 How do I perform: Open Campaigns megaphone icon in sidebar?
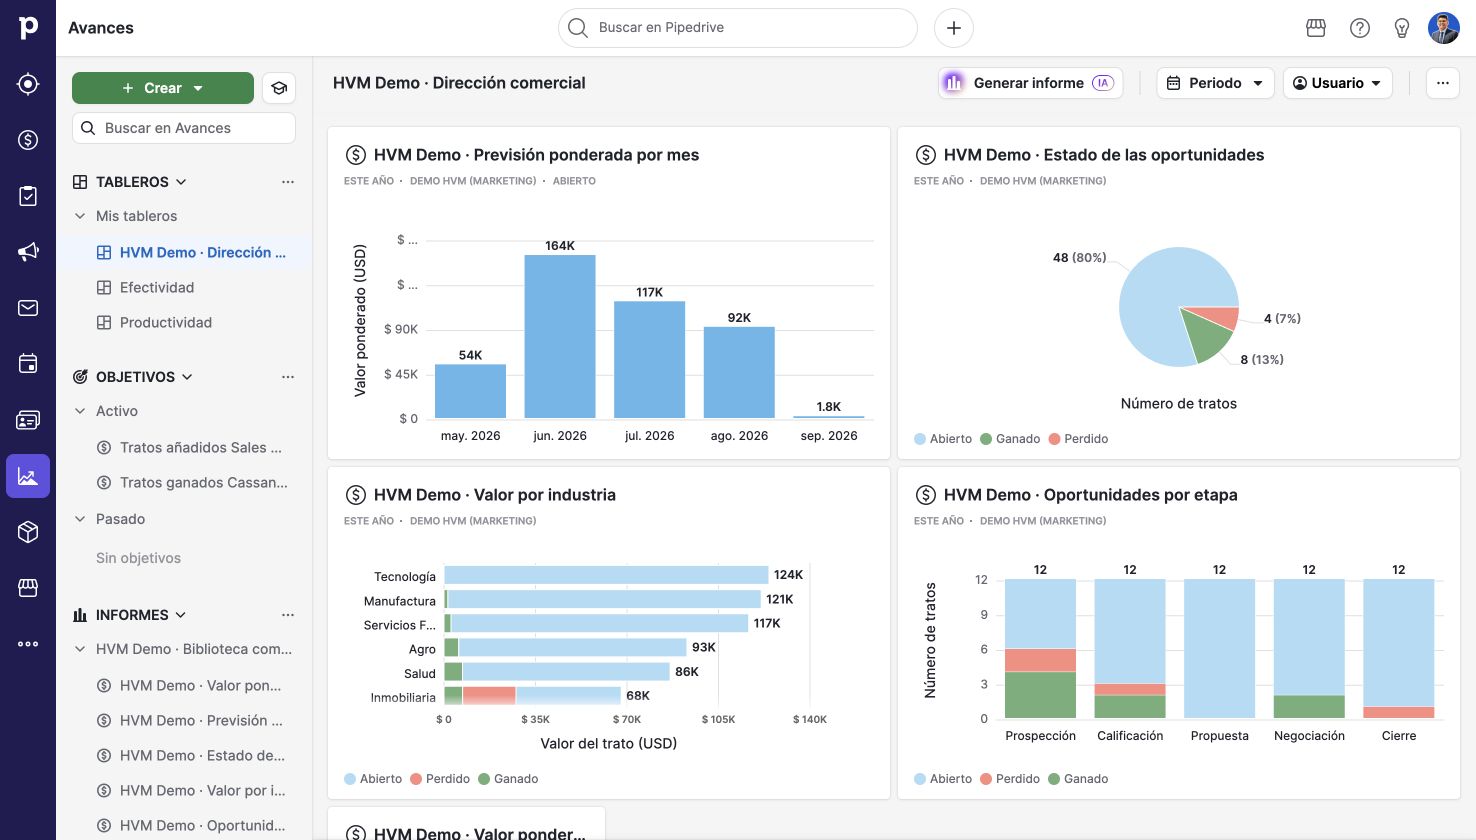click(x=28, y=252)
